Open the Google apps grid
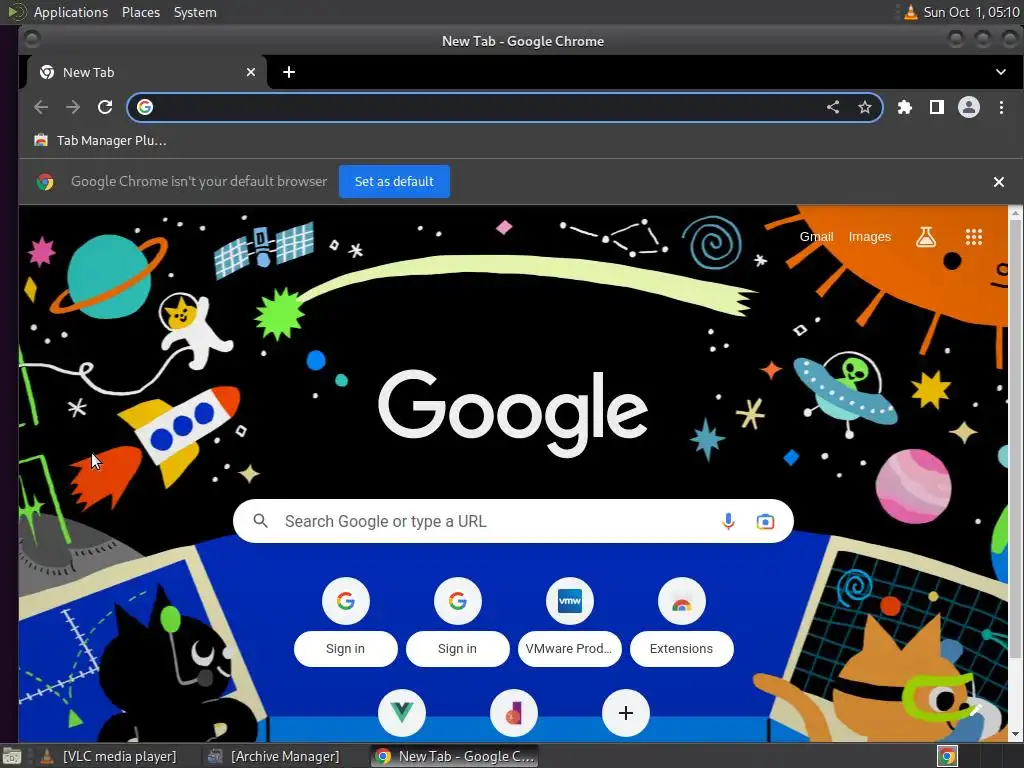The image size is (1024, 768). point(974,236)
